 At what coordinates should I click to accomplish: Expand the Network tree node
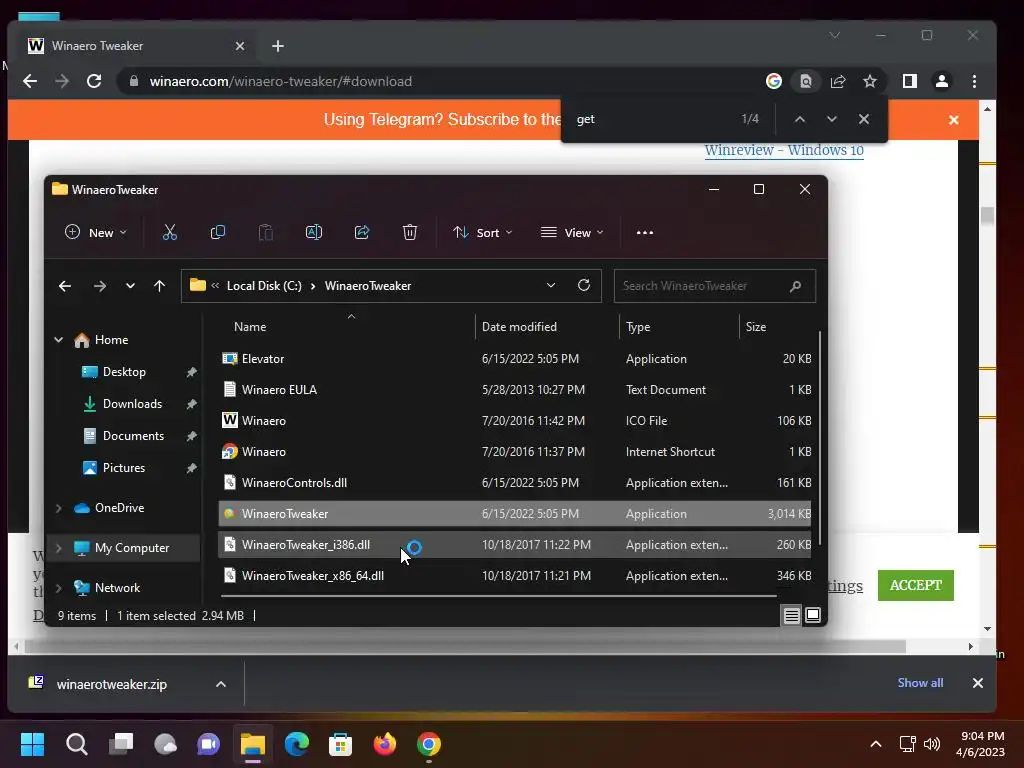[x=59, y=588]
